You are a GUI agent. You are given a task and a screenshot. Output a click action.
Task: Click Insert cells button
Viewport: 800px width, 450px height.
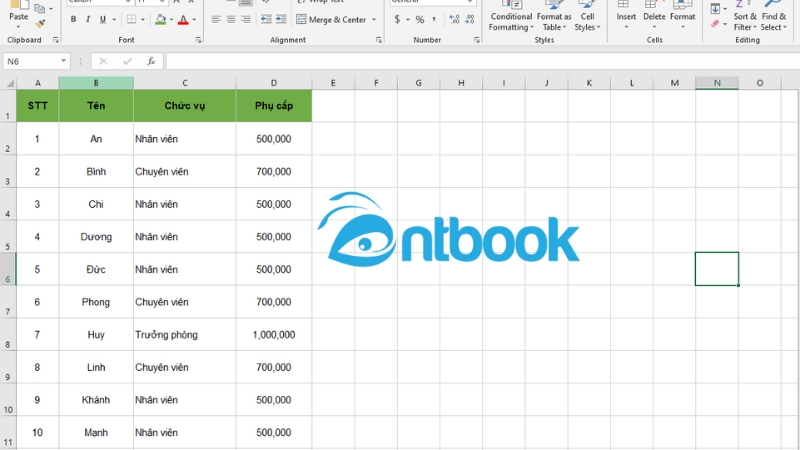pyautogui.click(x=626, y=15)
